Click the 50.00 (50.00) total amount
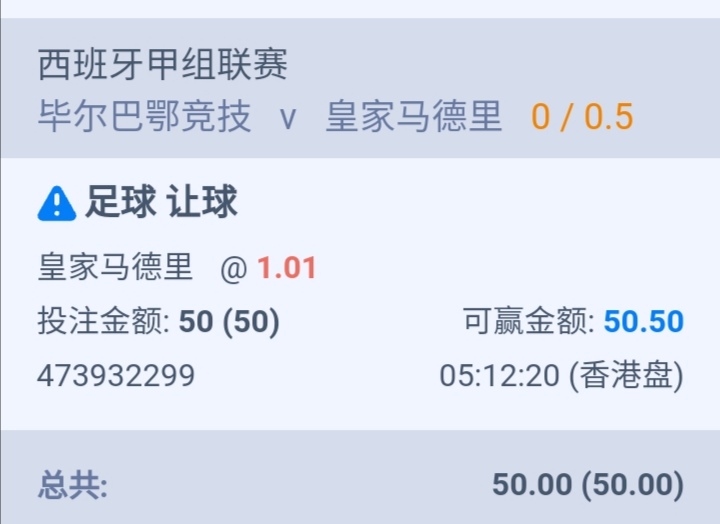This screenshot has width=720, height=524. point(587,485)
